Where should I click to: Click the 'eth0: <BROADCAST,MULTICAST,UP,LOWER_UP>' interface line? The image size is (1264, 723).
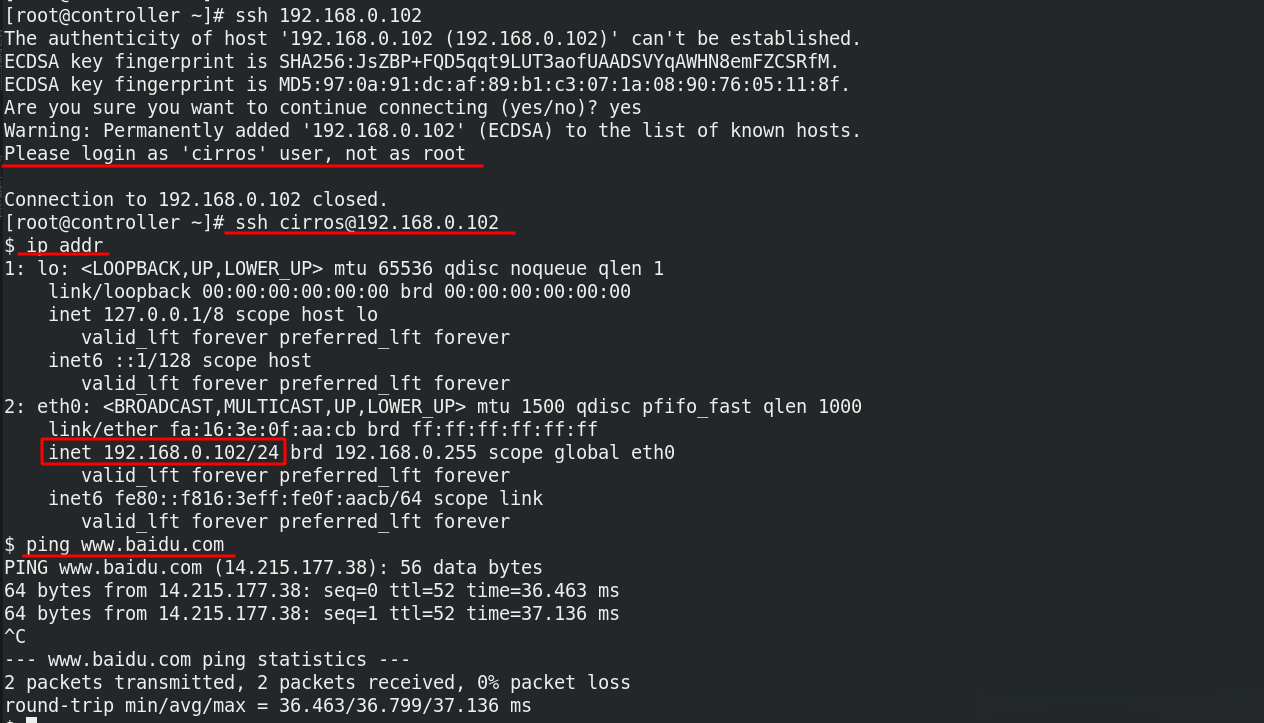[433, 406]
